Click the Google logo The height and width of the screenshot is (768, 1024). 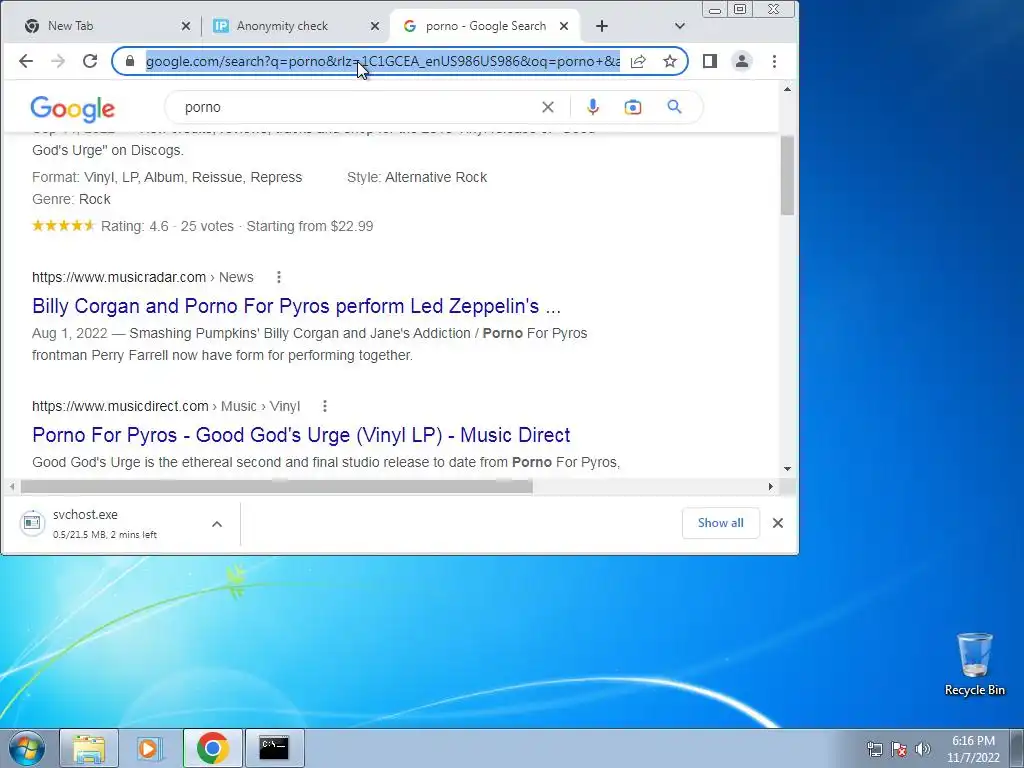pos(72,108)
